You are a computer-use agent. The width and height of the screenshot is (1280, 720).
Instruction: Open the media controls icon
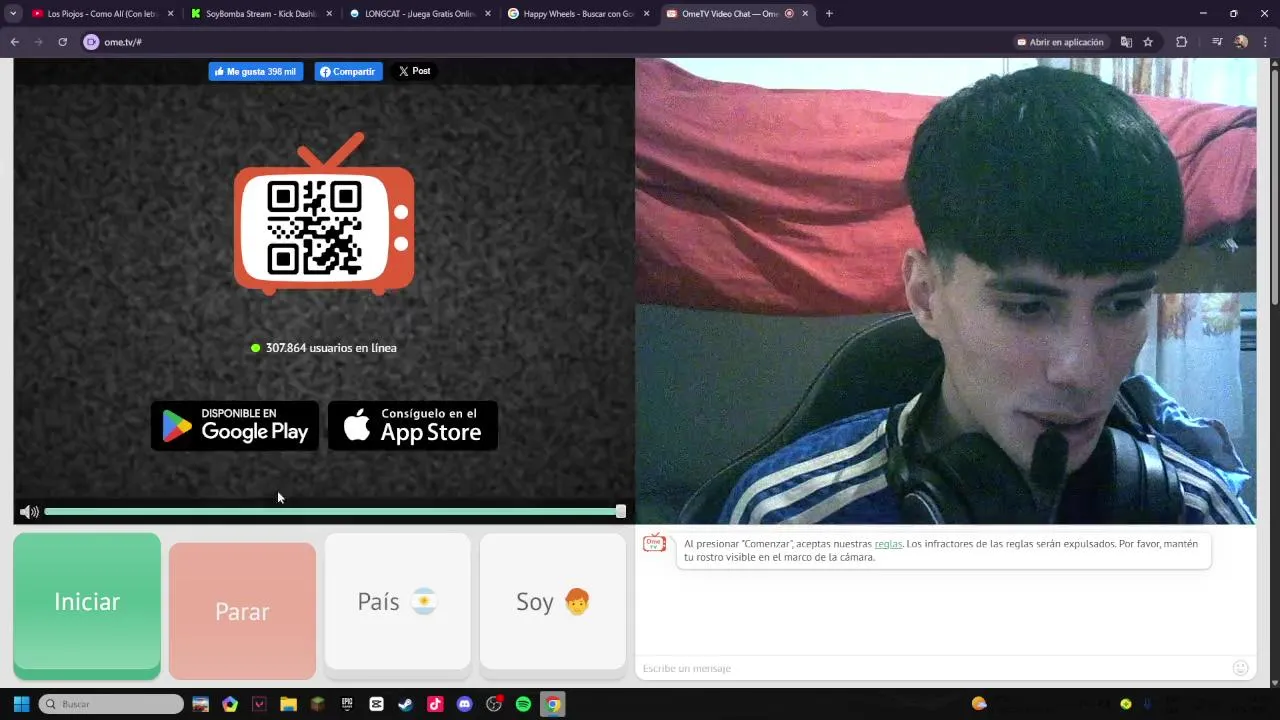1217,42
